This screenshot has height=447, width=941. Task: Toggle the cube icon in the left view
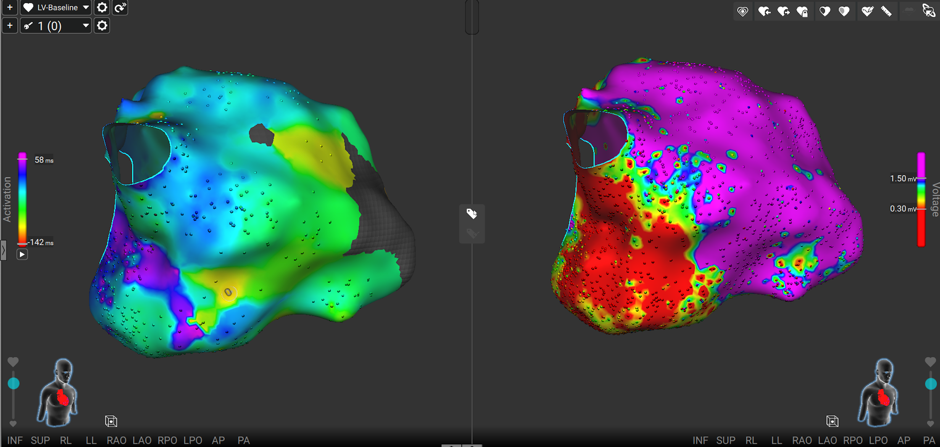tap(111, 421)
